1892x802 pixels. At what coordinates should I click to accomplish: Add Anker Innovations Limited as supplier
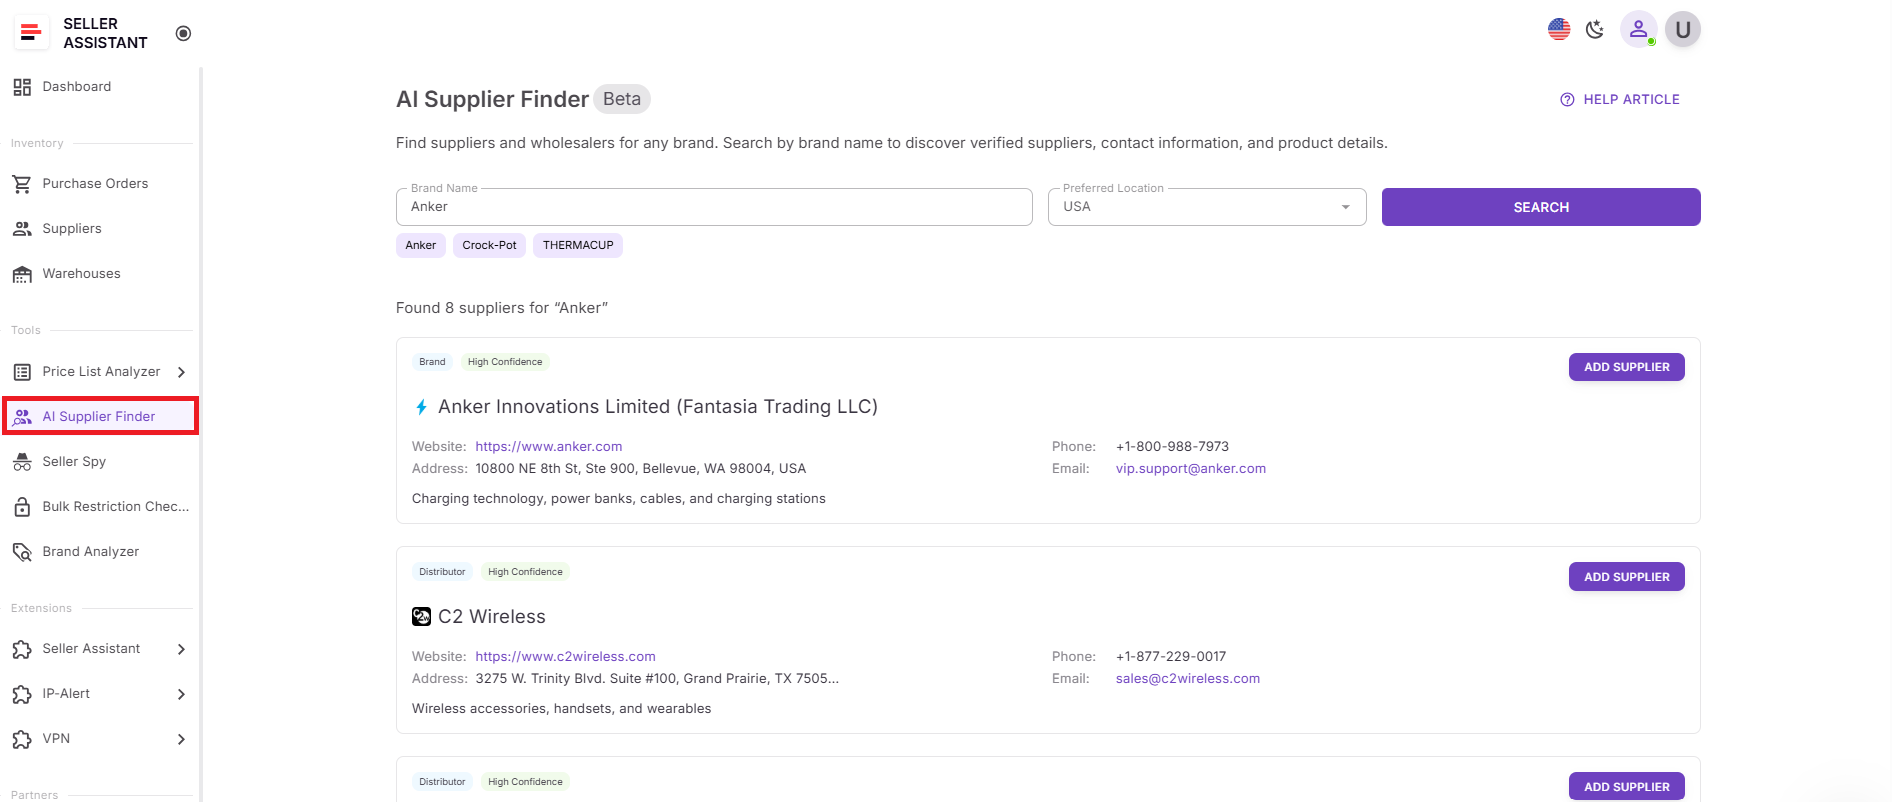[x=1627, y=367]
